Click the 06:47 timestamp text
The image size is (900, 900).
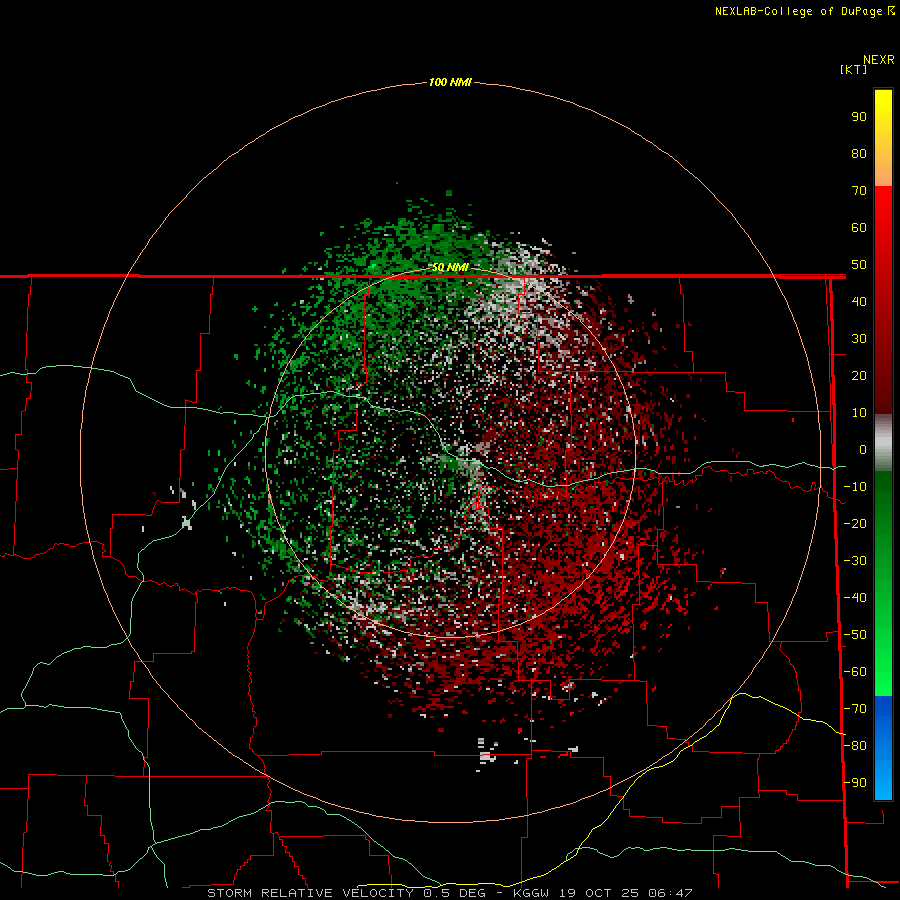pos(670,893)
